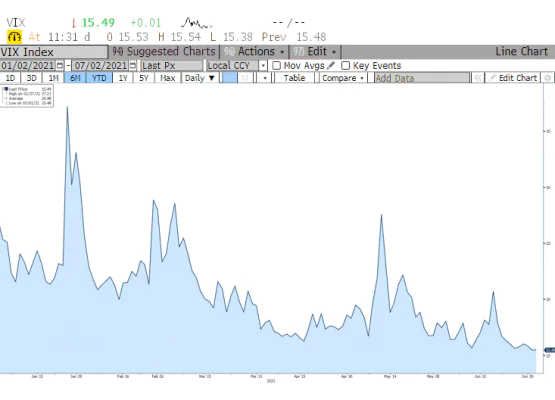Click the chart legend box
555x400 pixels.
(27, 96)
